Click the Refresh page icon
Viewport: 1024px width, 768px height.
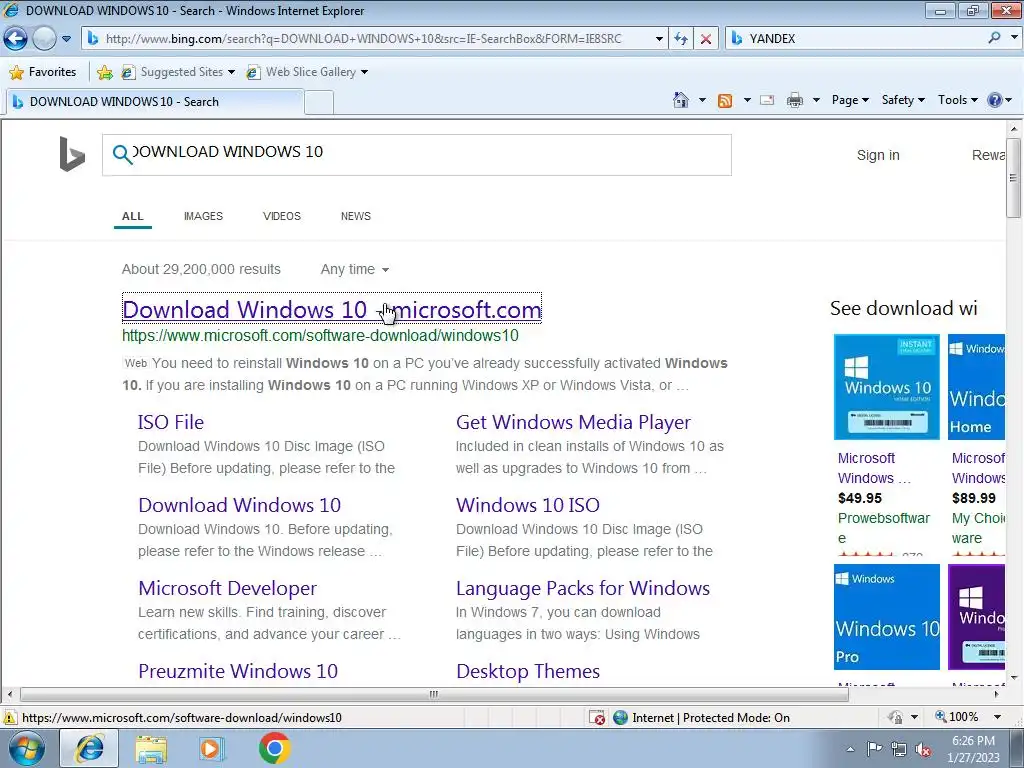[x=681, y=39]
